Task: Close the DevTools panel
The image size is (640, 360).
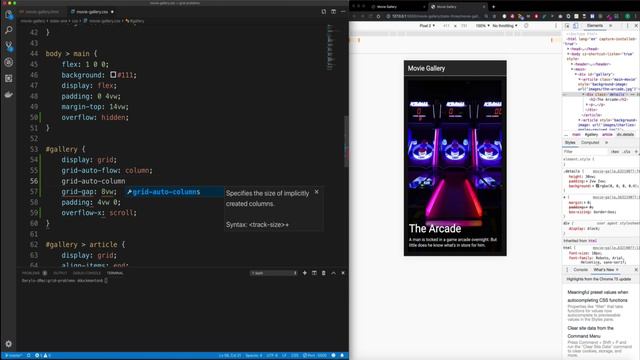Action: click(x=636, y=26)
